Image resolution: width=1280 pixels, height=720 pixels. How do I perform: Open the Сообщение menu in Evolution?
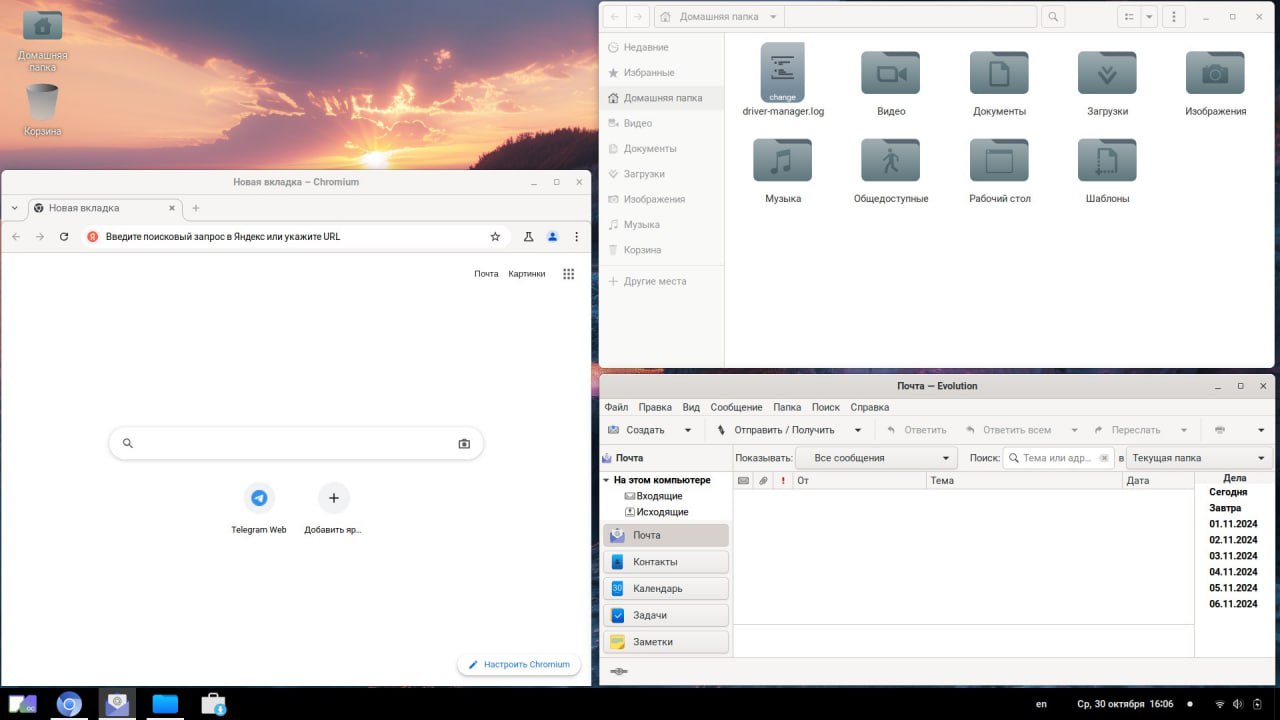click(x=736, y=407)
